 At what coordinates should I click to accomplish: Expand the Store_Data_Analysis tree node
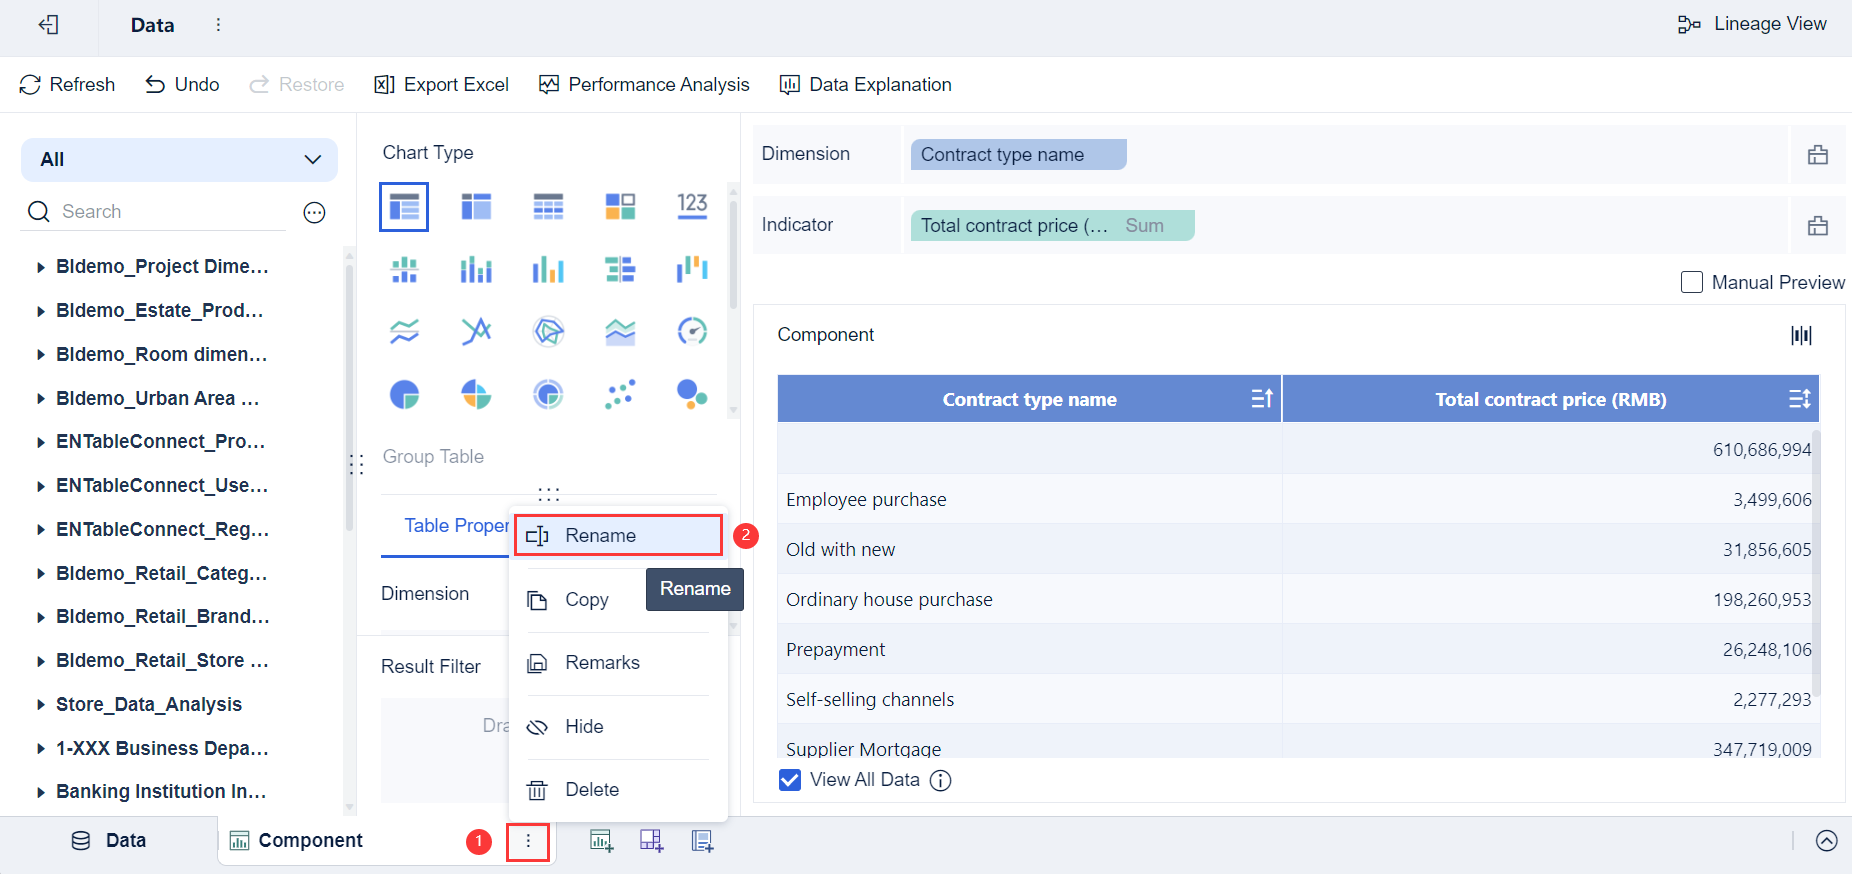pyautogui.click(x=41, y=705)
